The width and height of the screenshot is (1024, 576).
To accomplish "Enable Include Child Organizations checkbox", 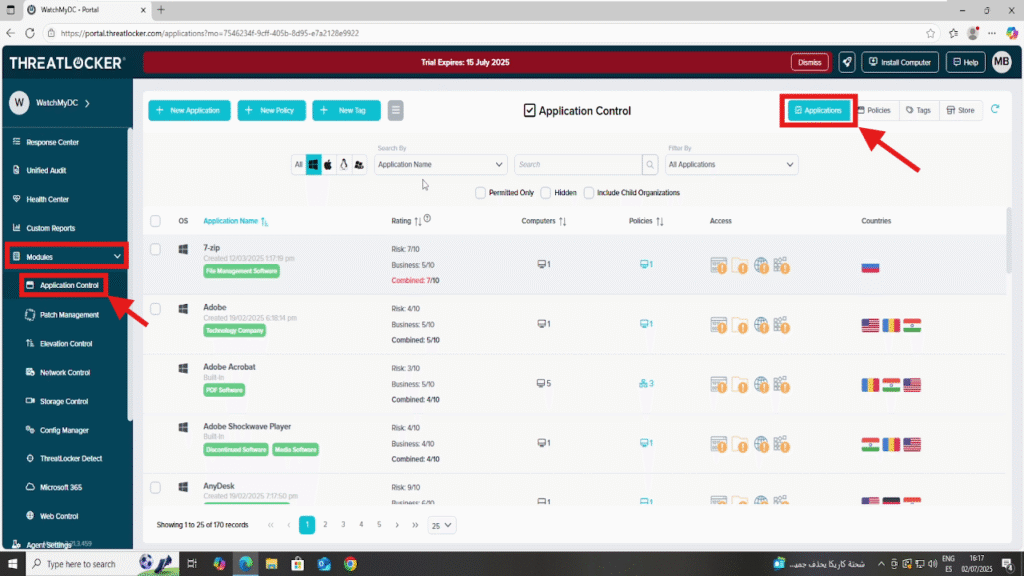I will [589, 193].
